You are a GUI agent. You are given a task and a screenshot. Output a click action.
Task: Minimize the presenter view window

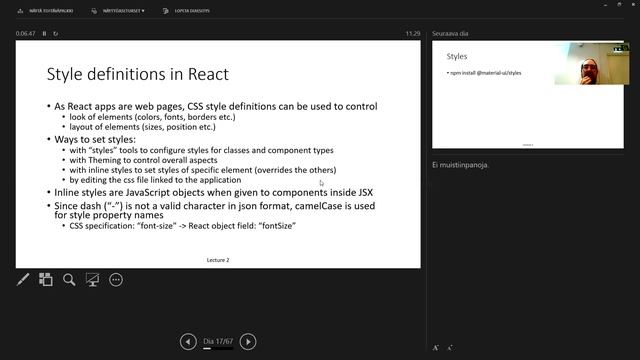(x=605, y=4)
